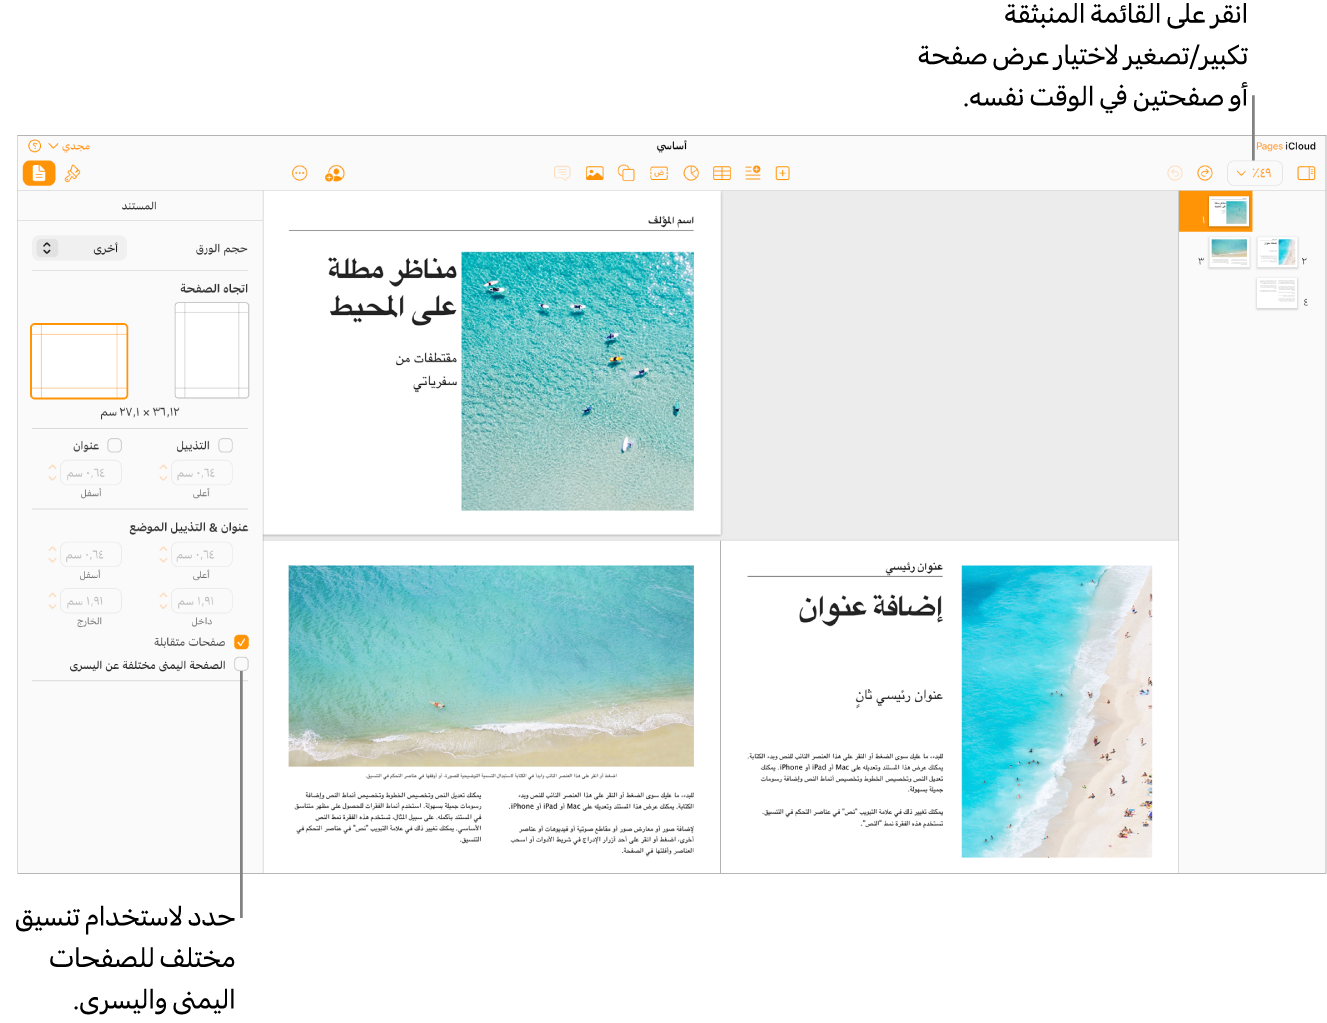Click the stepper beside the داخل field
The image size is (1327, 1023).
click(x=163, y=601)
